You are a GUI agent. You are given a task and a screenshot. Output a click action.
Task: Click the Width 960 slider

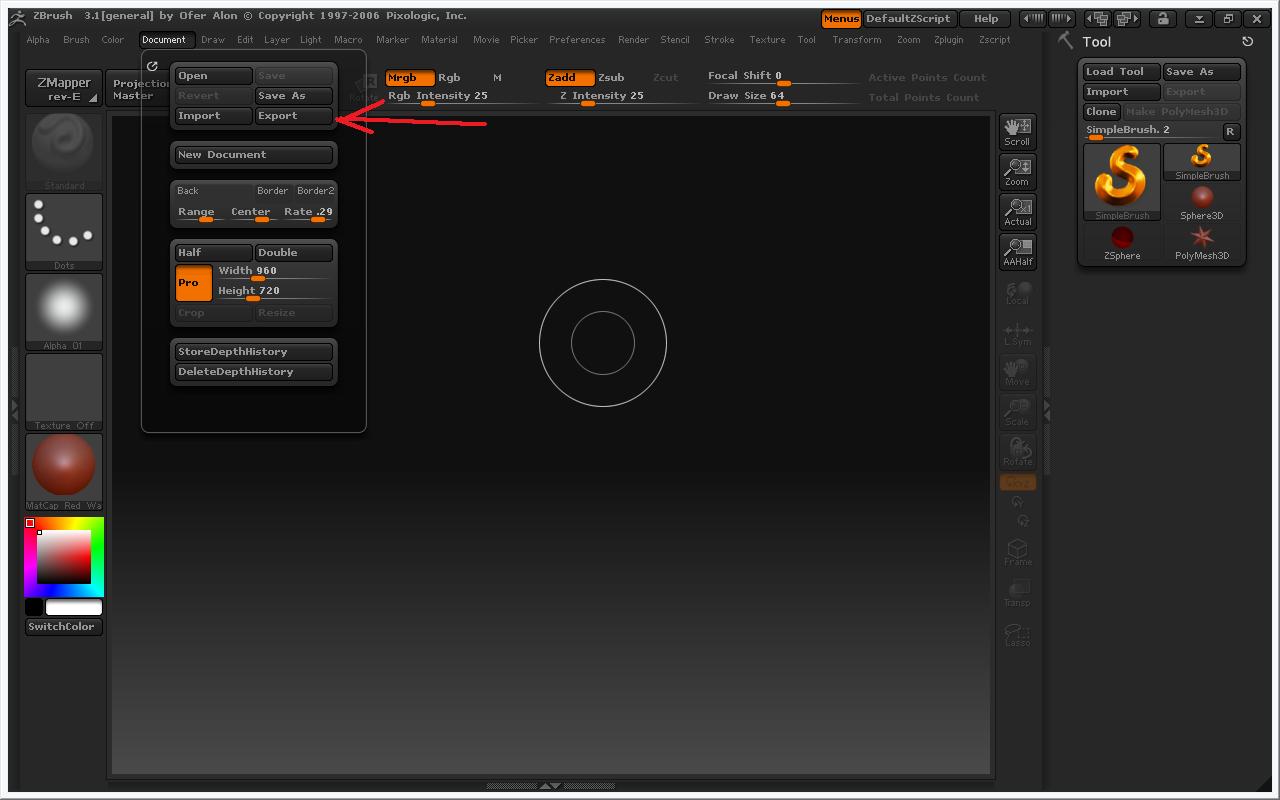click(x=274, y=272)
